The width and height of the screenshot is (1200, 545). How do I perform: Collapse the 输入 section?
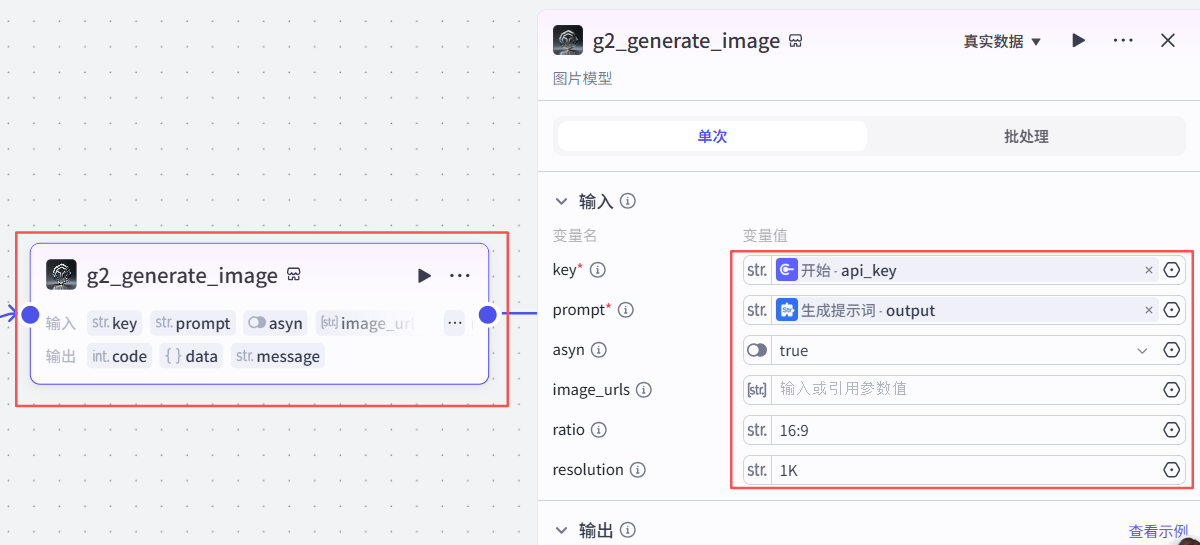(x=561, y=201)
